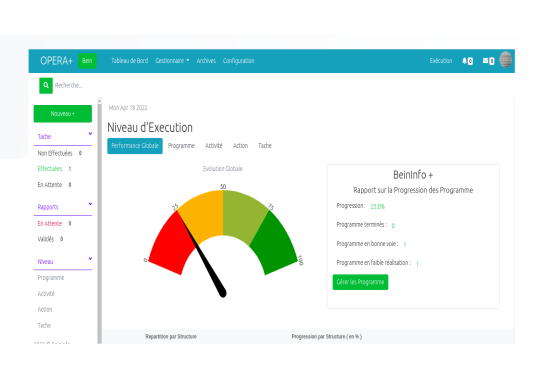Viewport: 540px width, 370px height.
Task: Click the Gérer les Programme button
Action: tap(360, 282)
